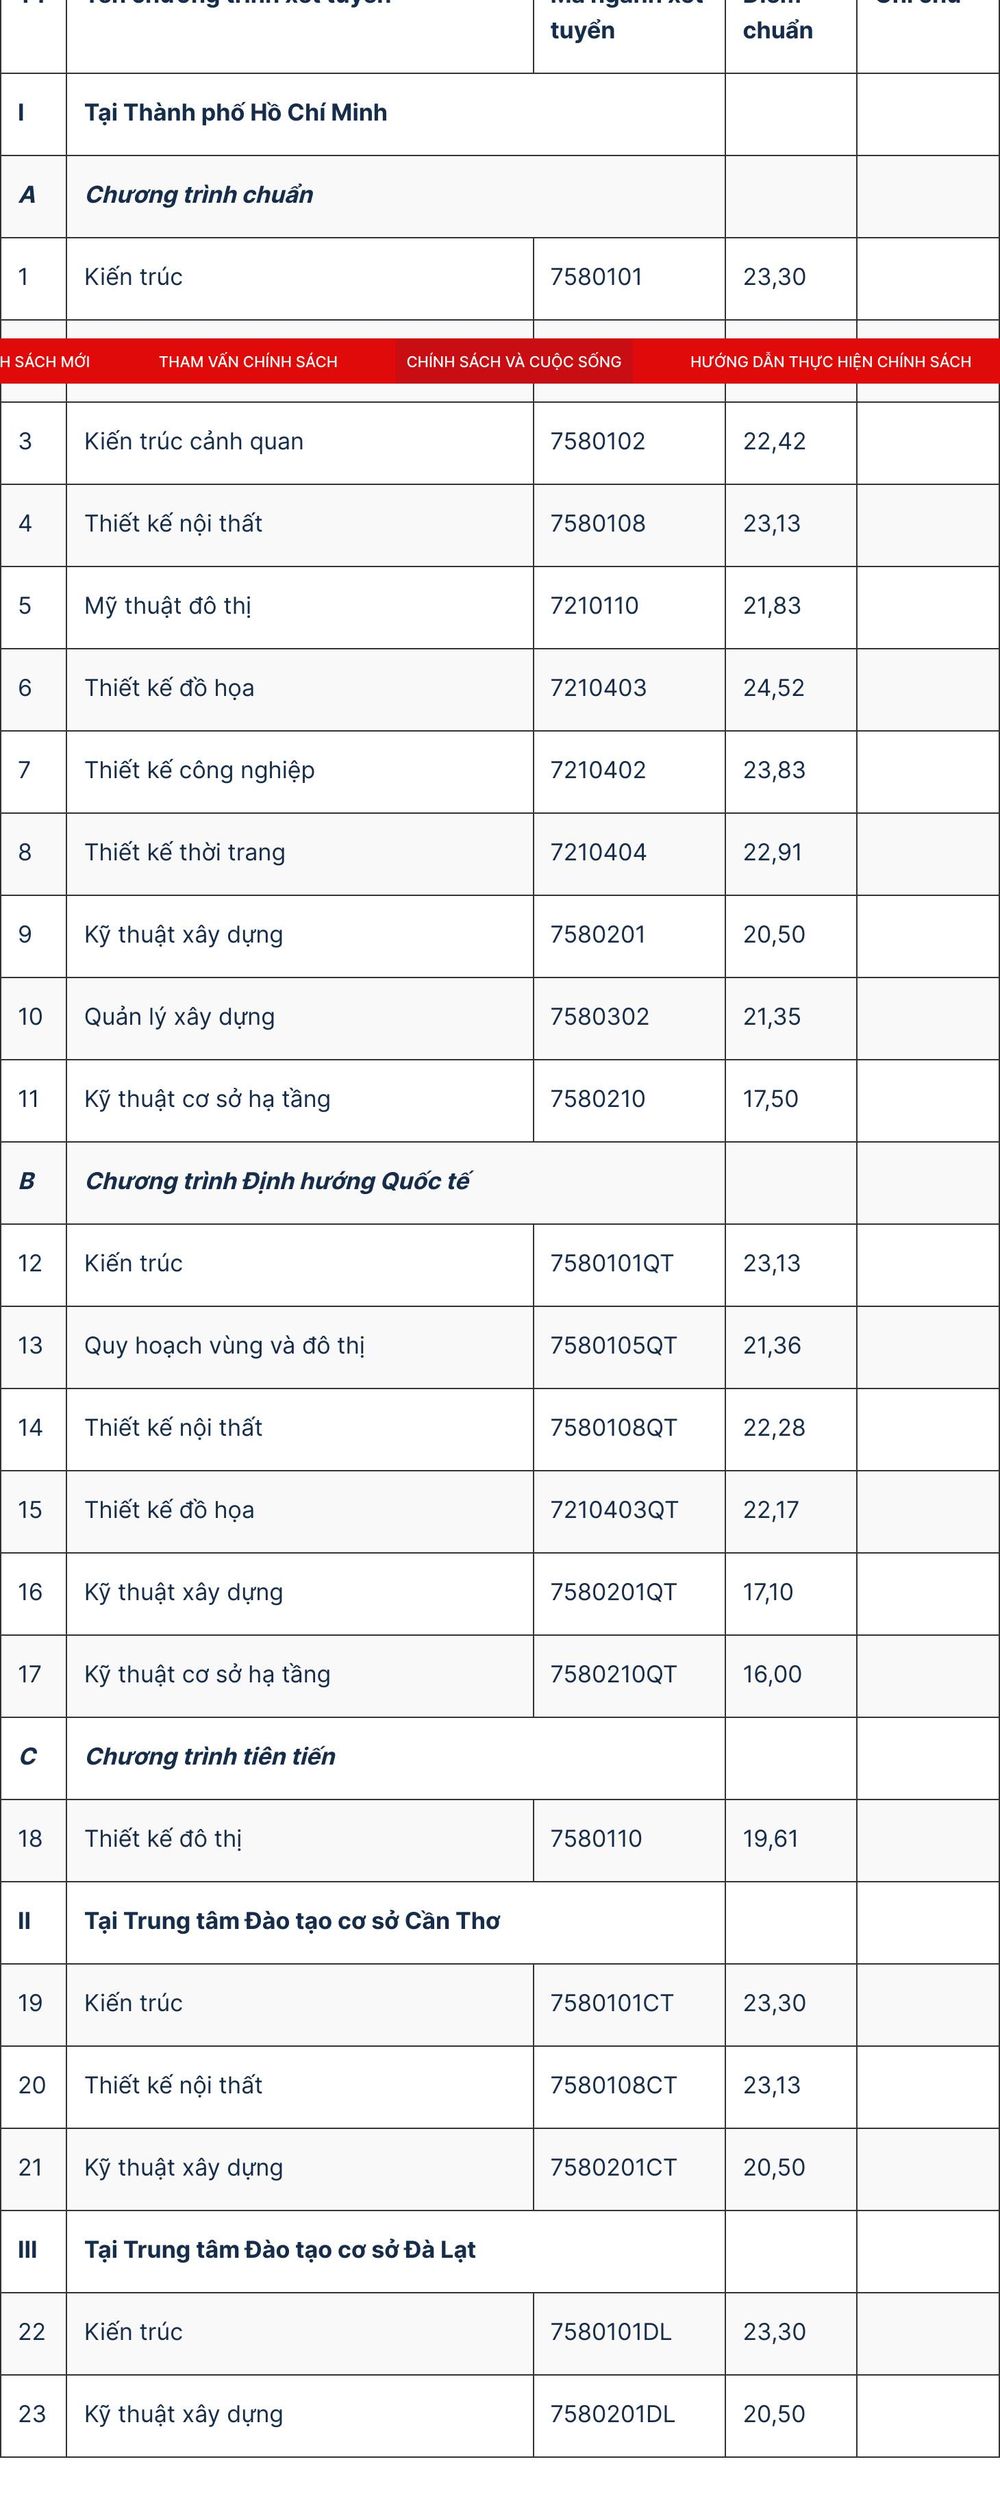
Task: Select Chương trình Định hướng Quốc tế heading
Action: tap(277, 1182)
